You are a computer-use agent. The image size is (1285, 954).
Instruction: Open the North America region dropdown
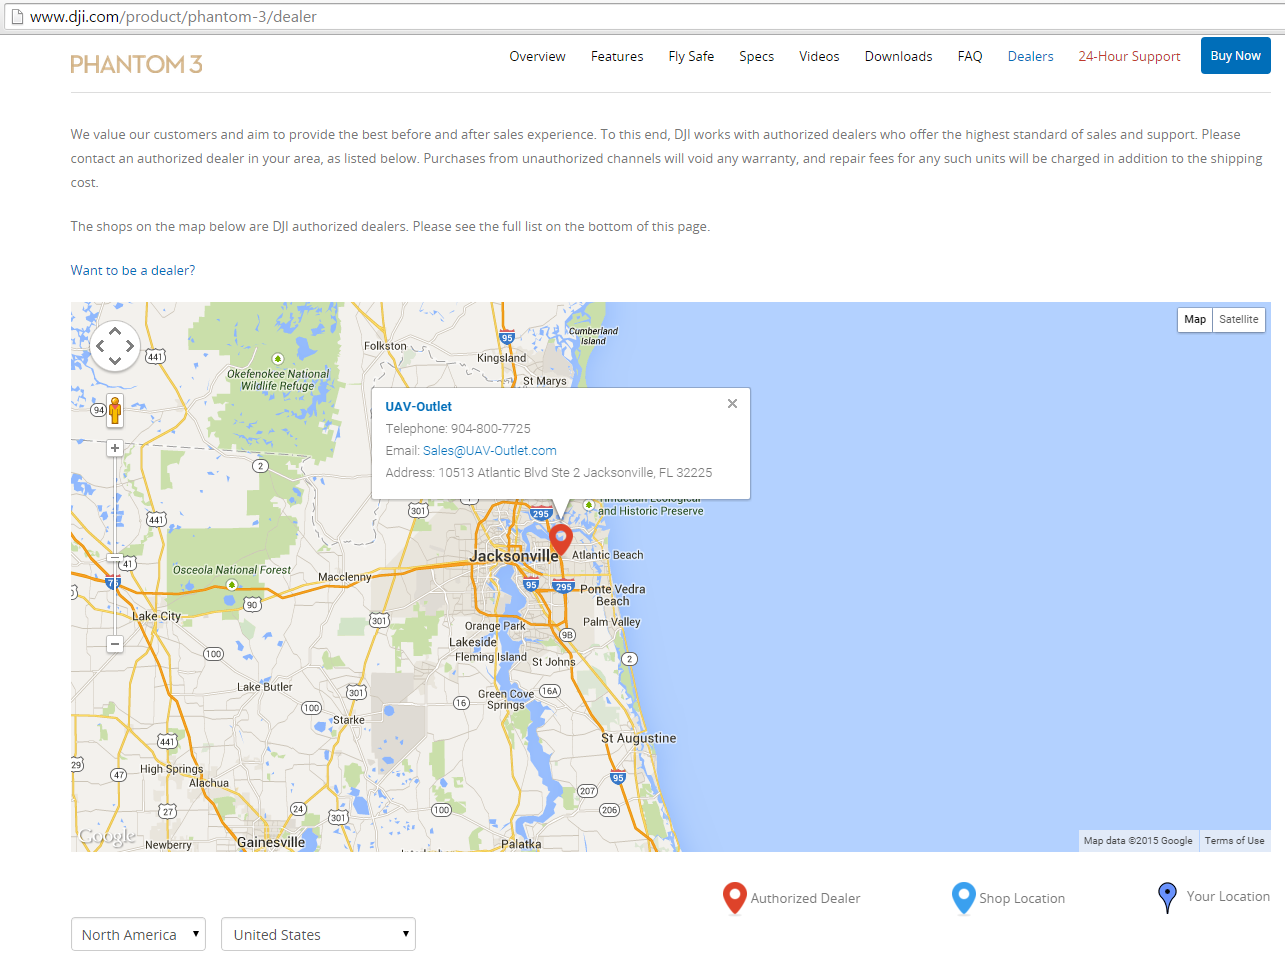[138, 934]
